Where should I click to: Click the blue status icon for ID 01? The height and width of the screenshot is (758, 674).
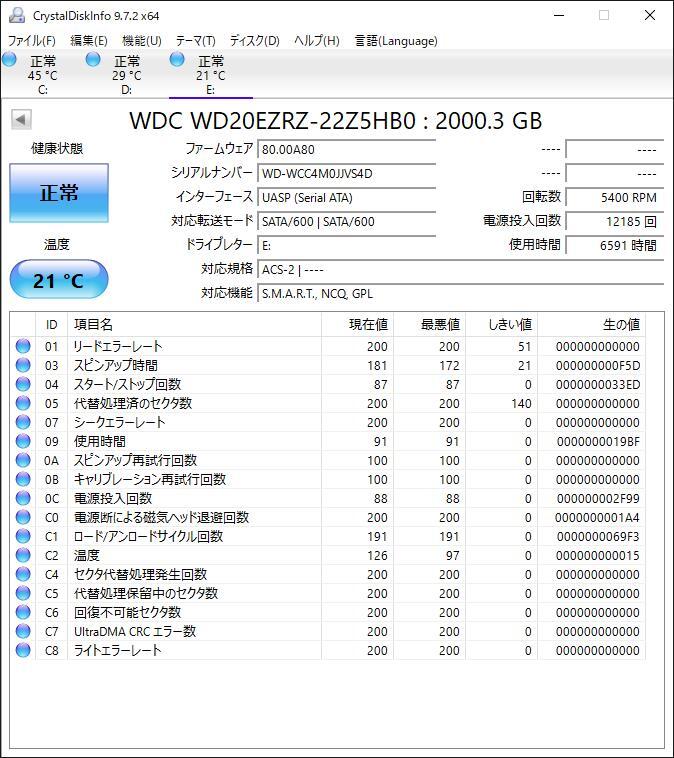[x=23, y=346]
